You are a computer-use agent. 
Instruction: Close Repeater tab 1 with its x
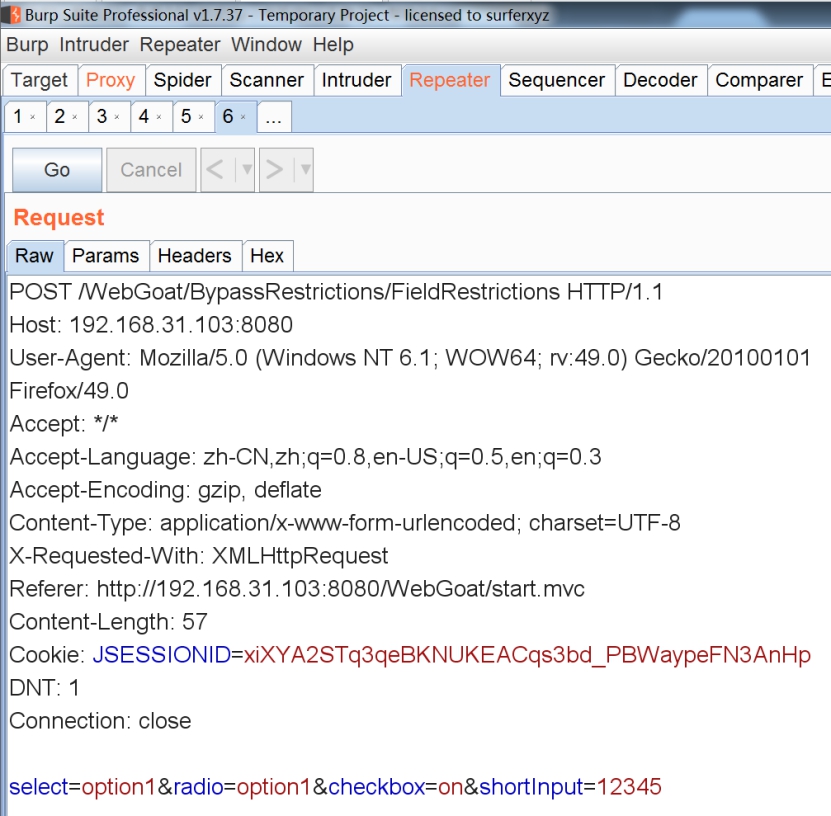point(33,117)
